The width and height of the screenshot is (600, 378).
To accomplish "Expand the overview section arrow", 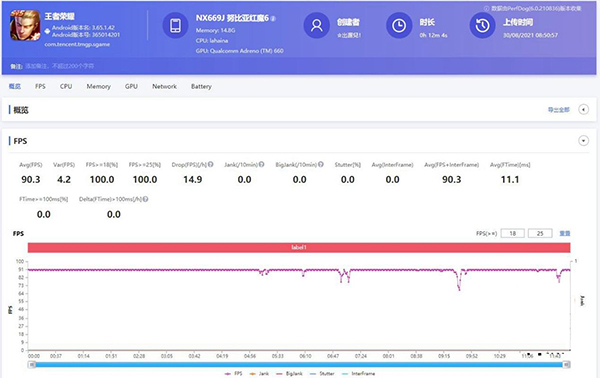I will coord(583,110).
